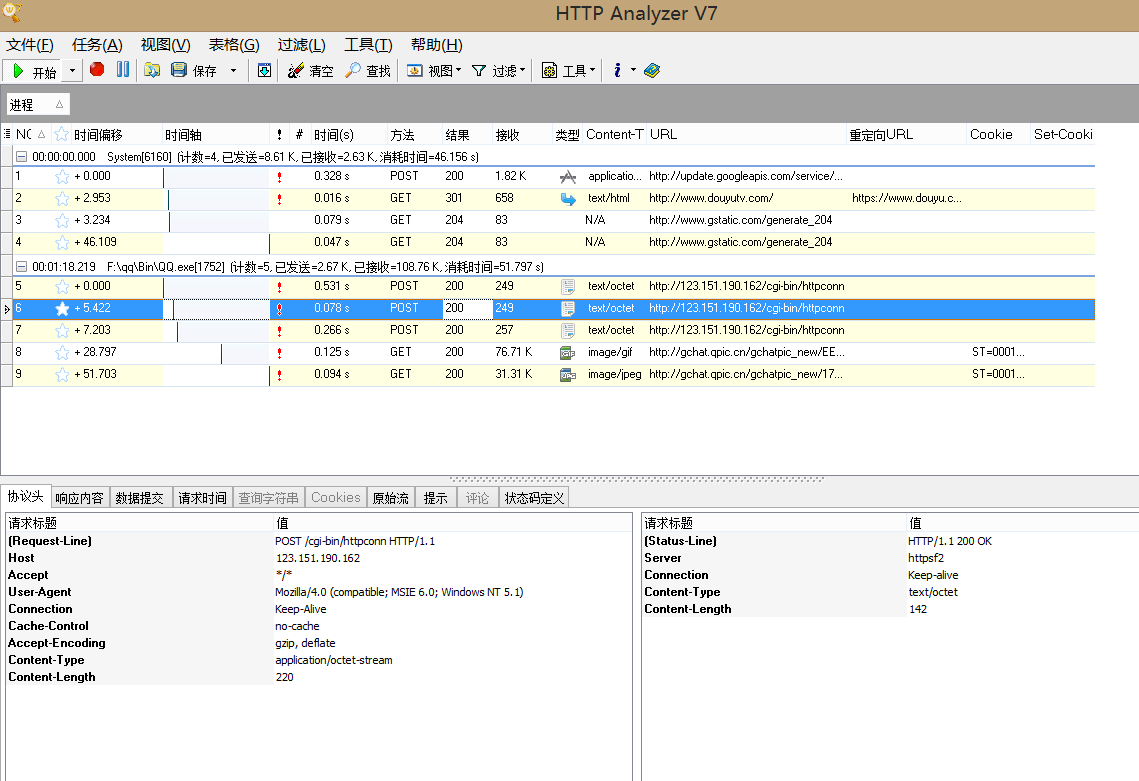The height and width of the screenshot is (781, 1139).
Task: Switch to the 请求时间 tab
Action: [x=202, y=498]
